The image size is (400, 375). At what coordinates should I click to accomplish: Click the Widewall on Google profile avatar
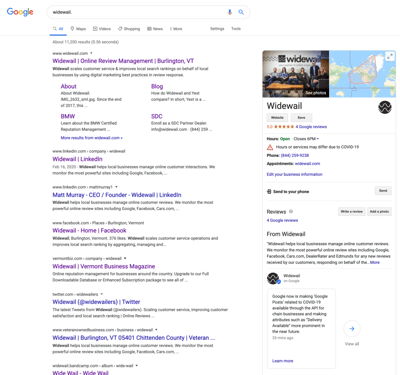(x=273, y=278)
